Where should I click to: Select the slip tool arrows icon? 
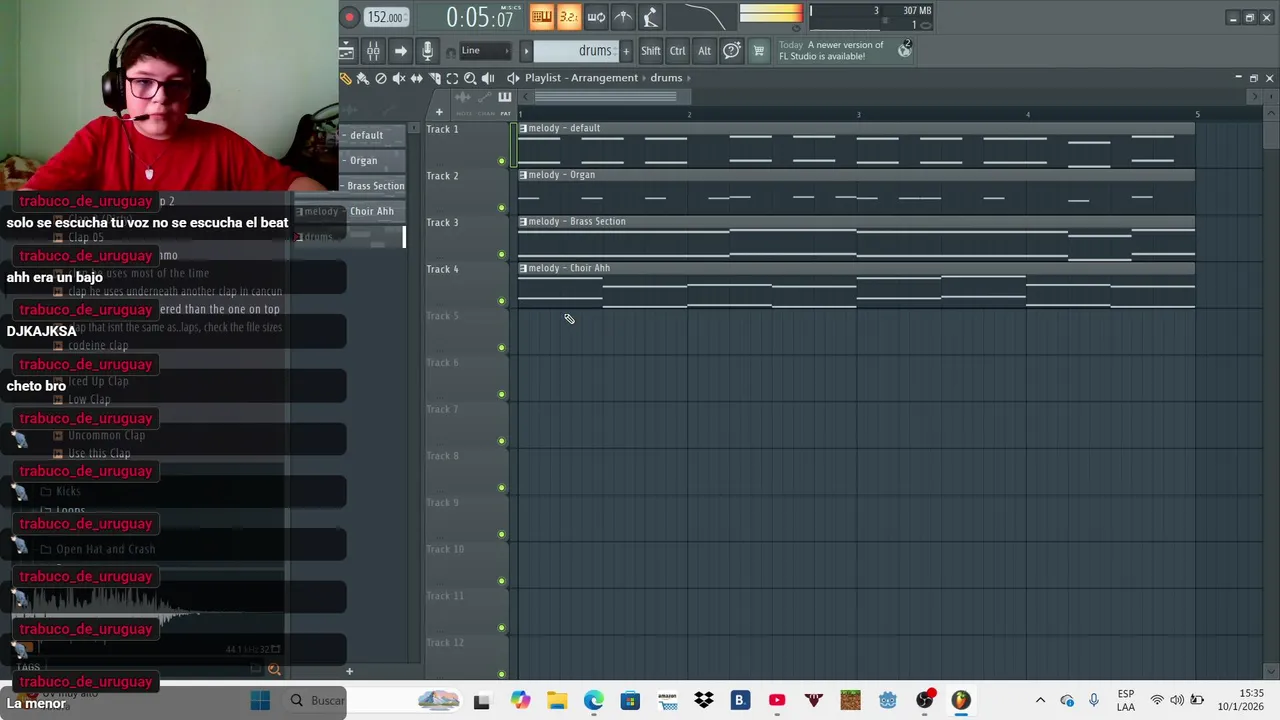417,78
